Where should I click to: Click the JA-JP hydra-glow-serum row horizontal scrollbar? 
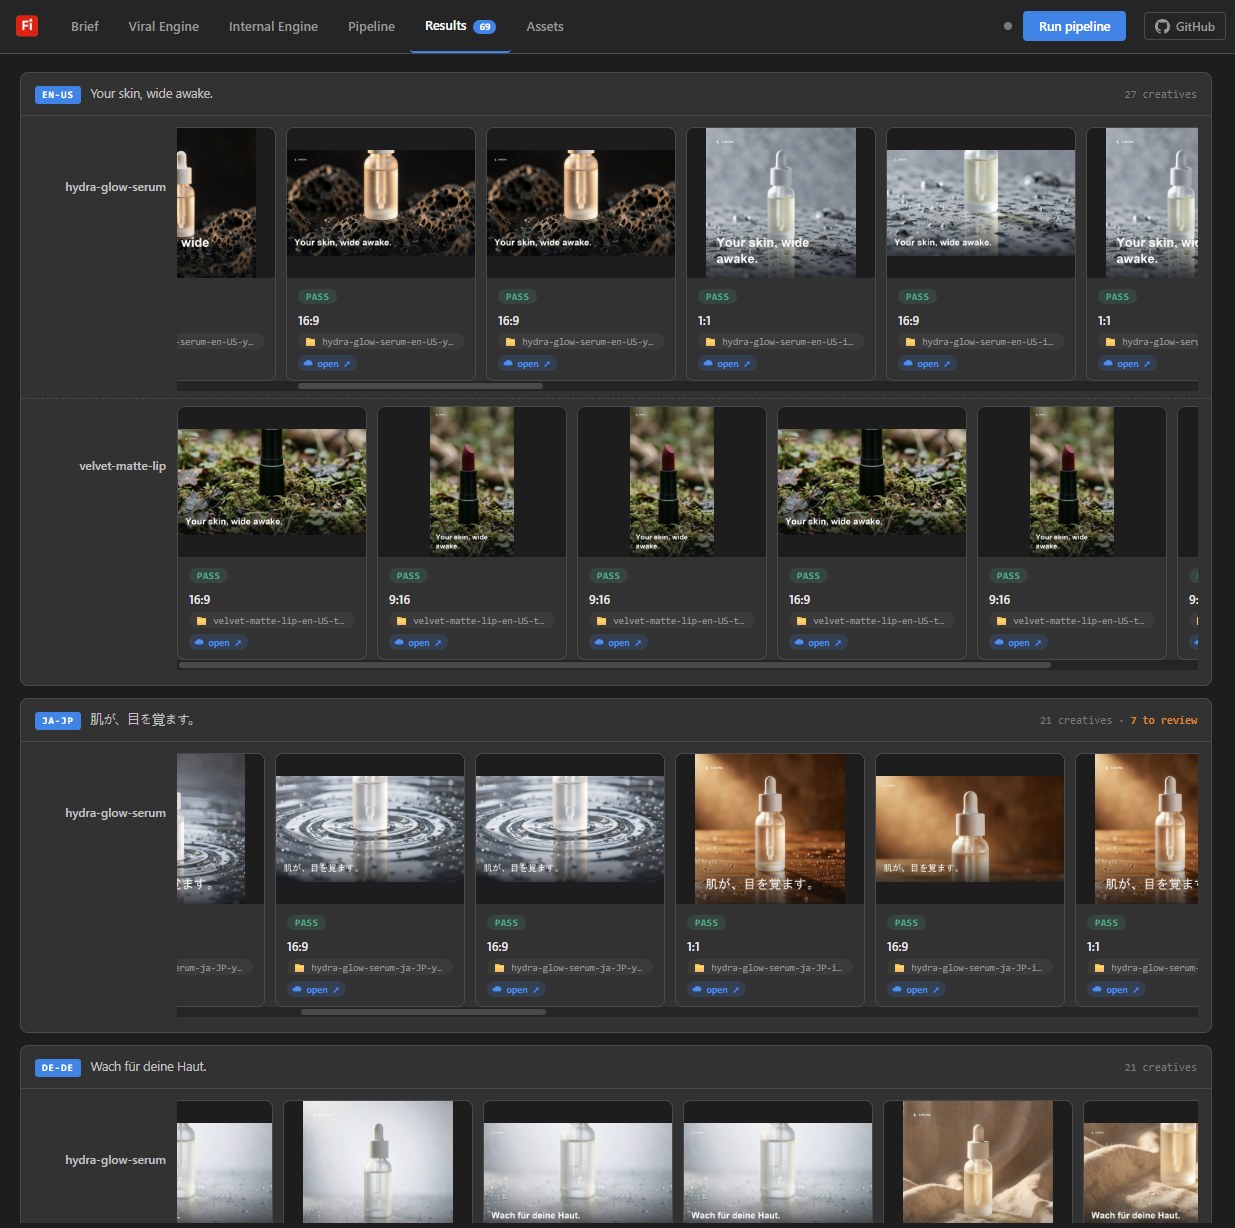pyautogui.click(x=423, y=1012)
